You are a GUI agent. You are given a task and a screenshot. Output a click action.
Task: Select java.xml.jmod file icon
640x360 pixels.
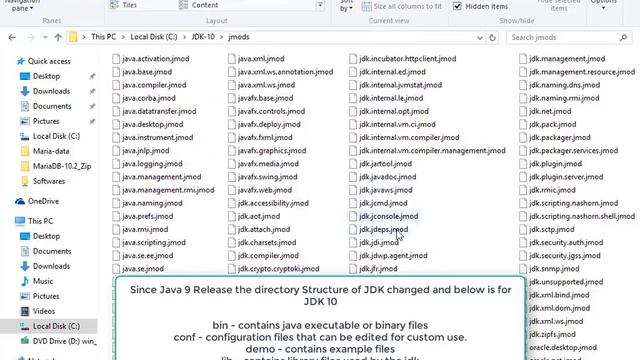(x=232, y=59)
